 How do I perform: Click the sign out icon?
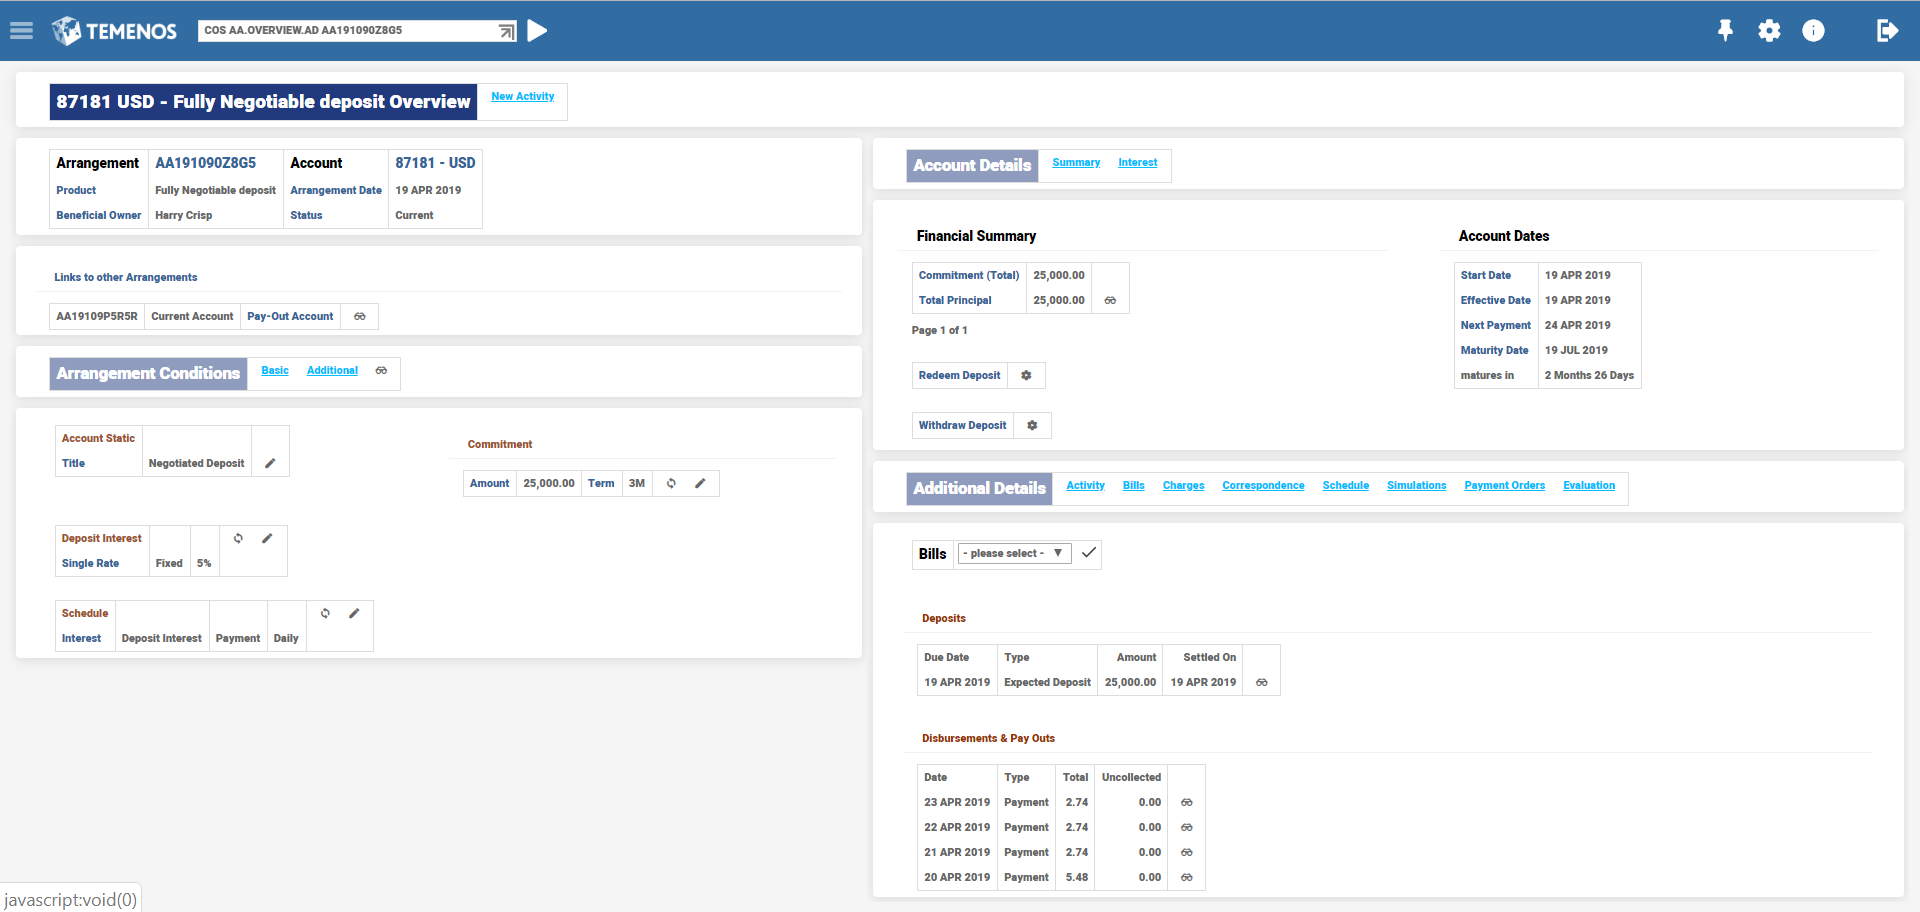[x=1886, y=31]
